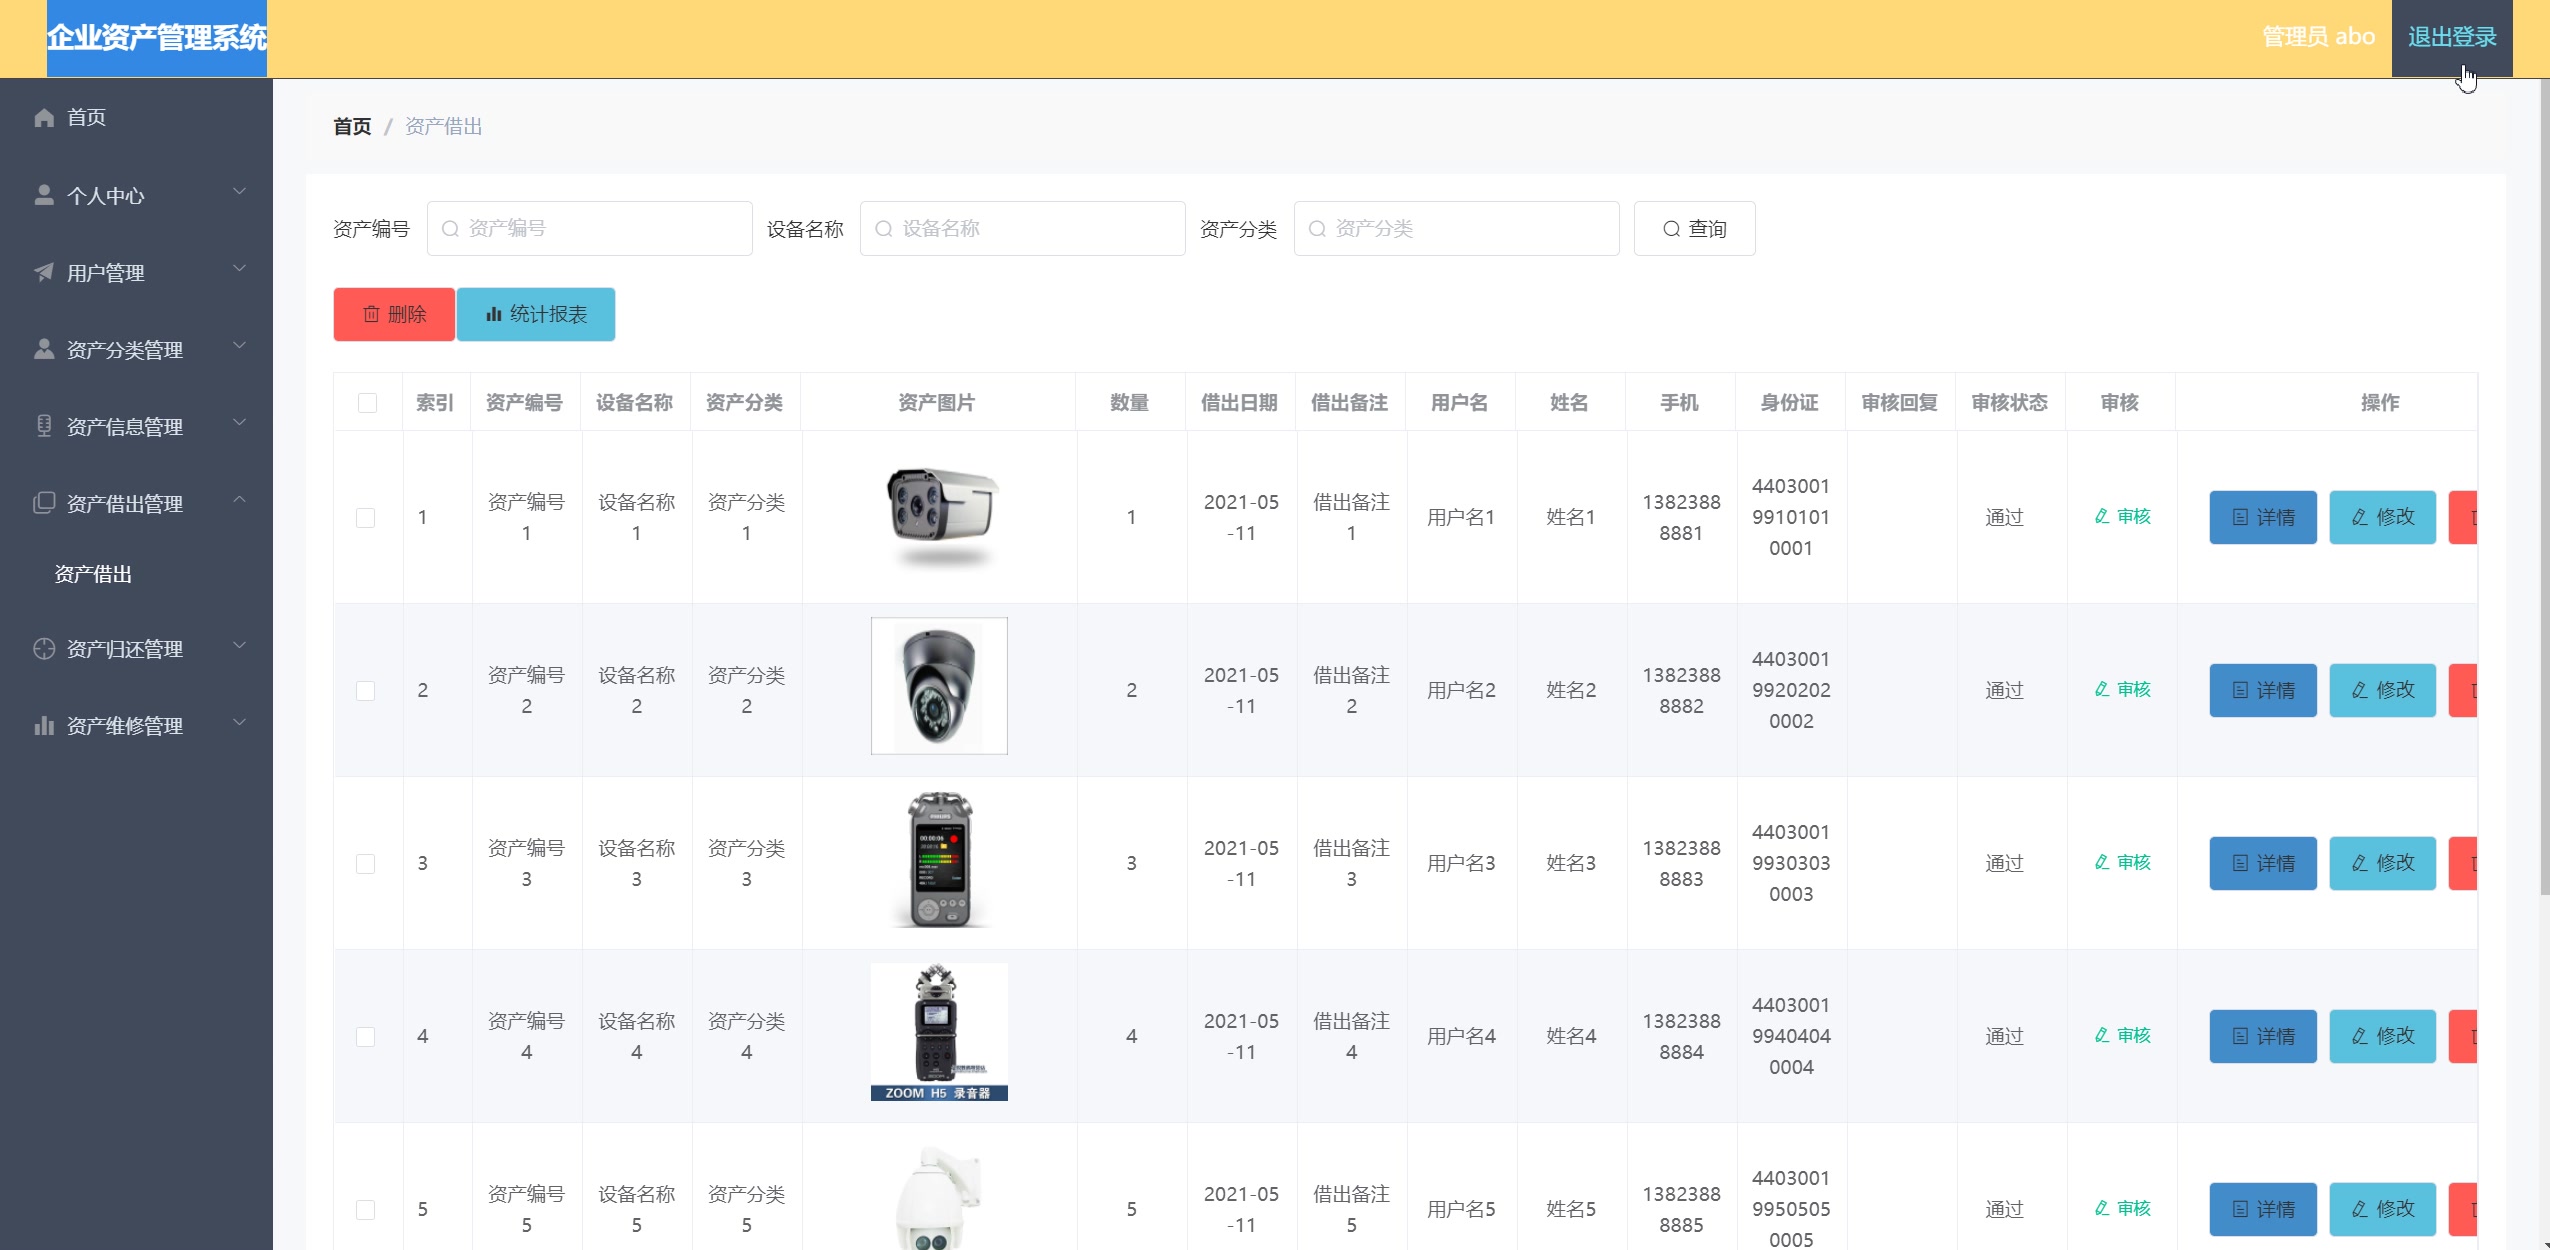
Task: Click 审核 edit icon in row 4
Action: click(x=2101, y=1035)
